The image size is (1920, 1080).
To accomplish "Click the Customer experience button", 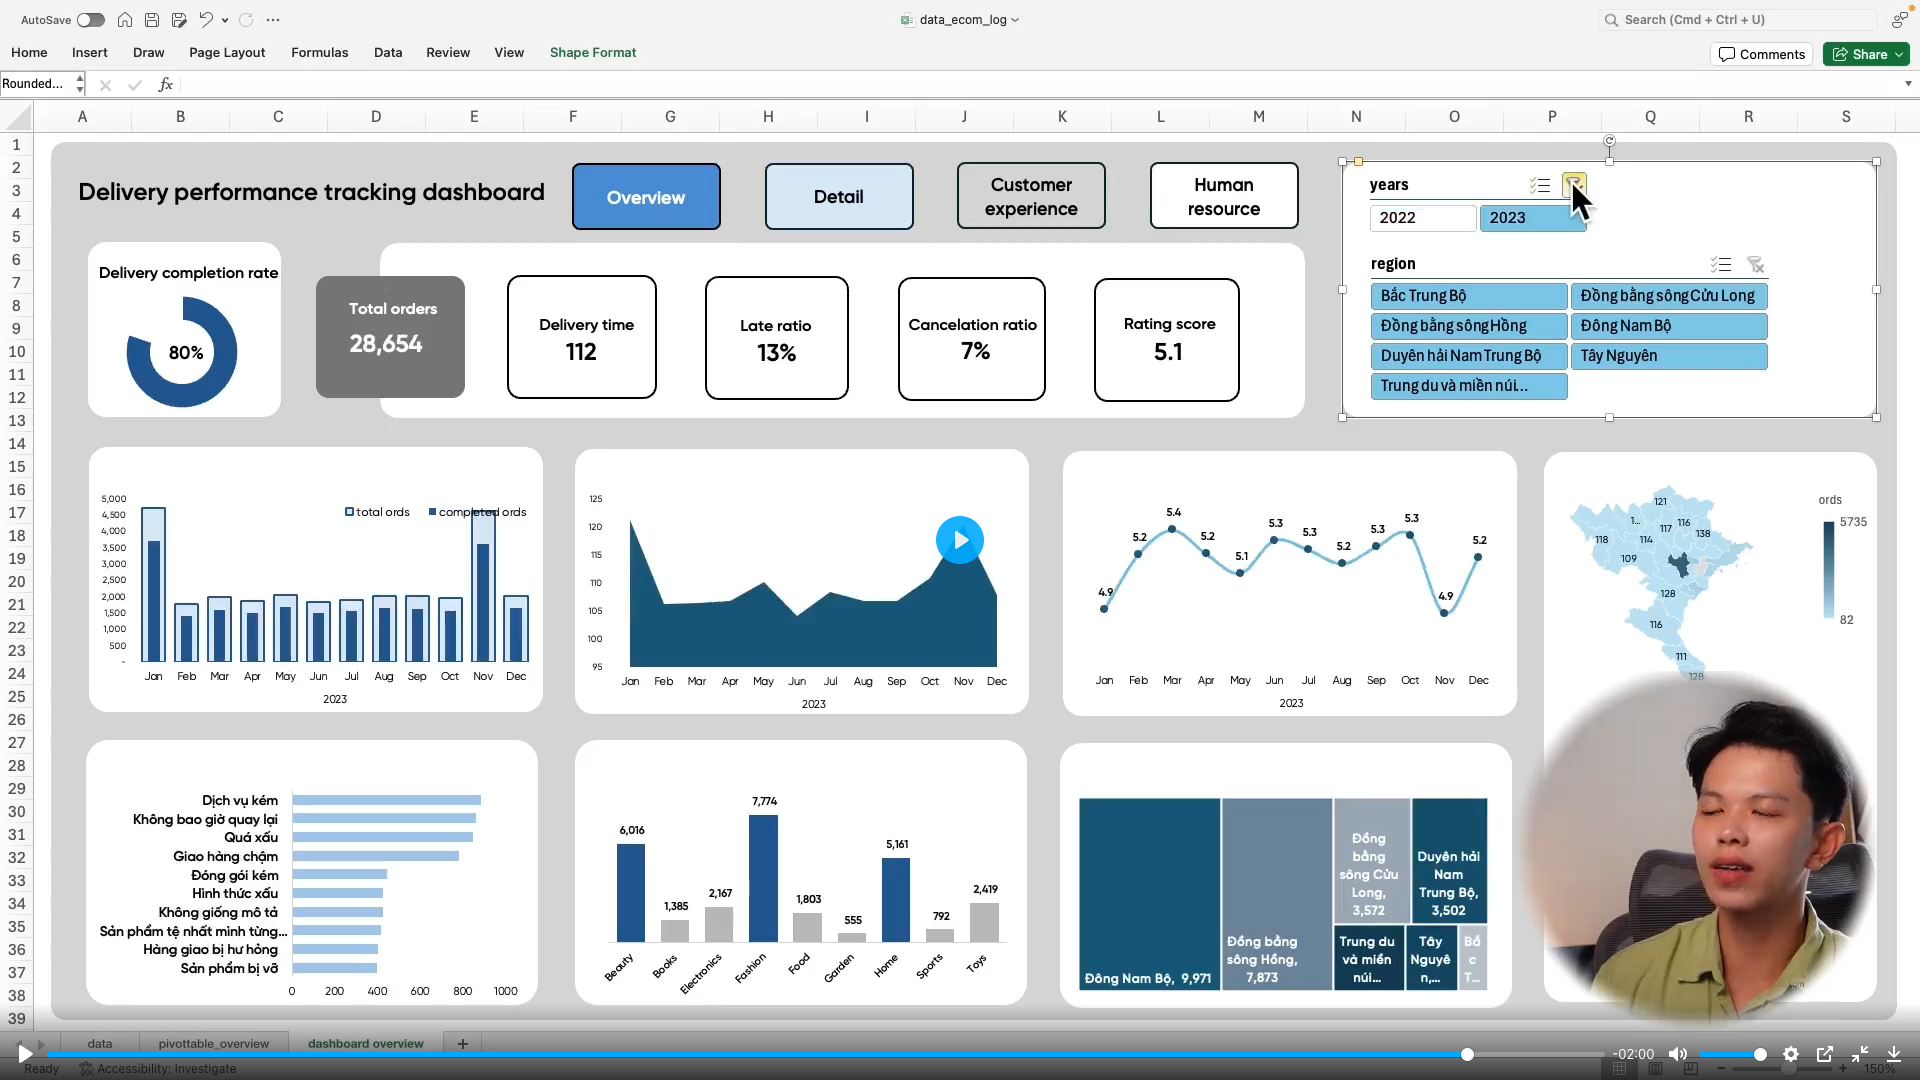I will 1031,197.
